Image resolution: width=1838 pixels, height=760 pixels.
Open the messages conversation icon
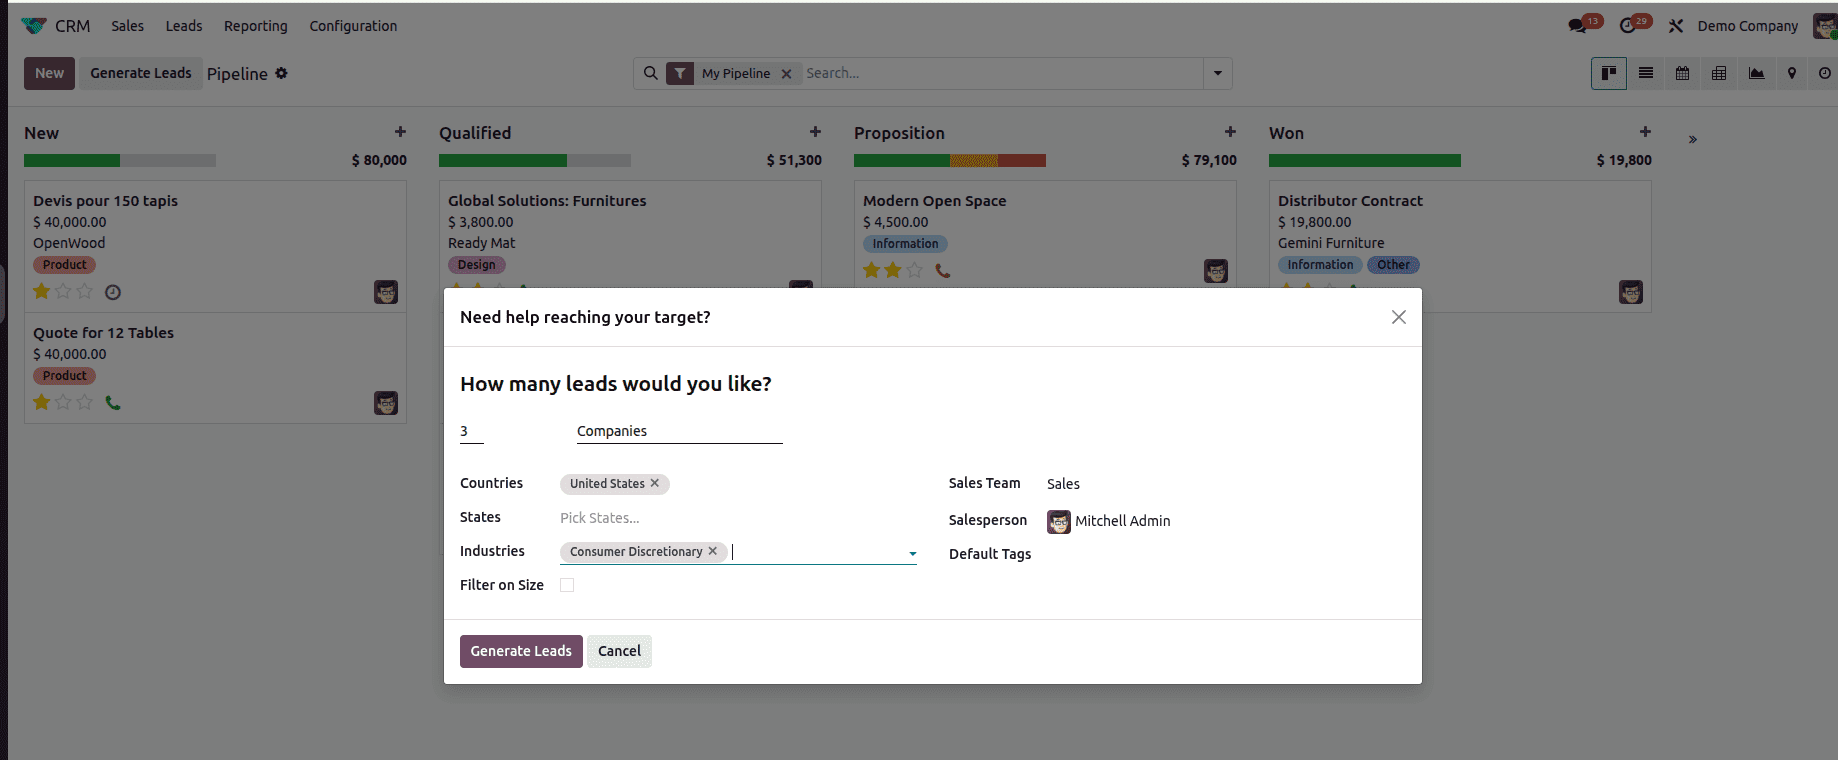[1578, 26]
